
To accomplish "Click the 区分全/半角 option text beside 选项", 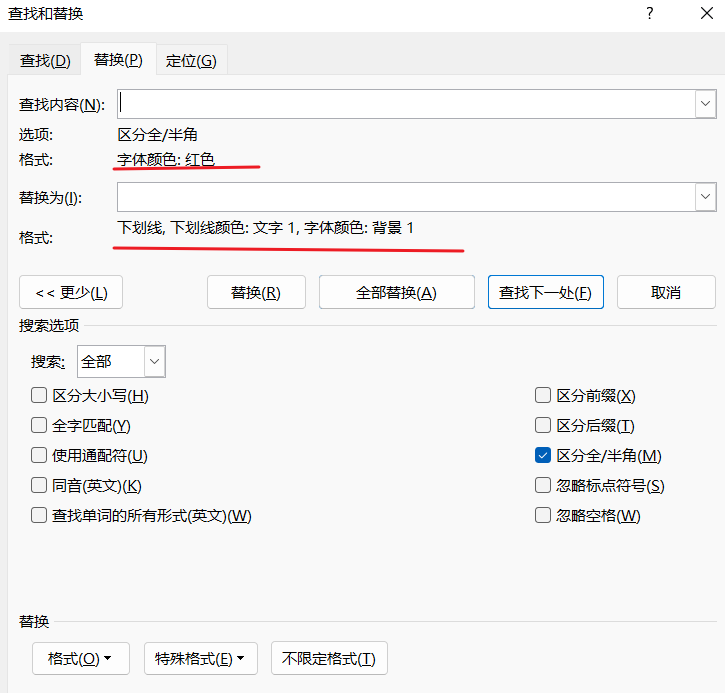I will (157, 135).
